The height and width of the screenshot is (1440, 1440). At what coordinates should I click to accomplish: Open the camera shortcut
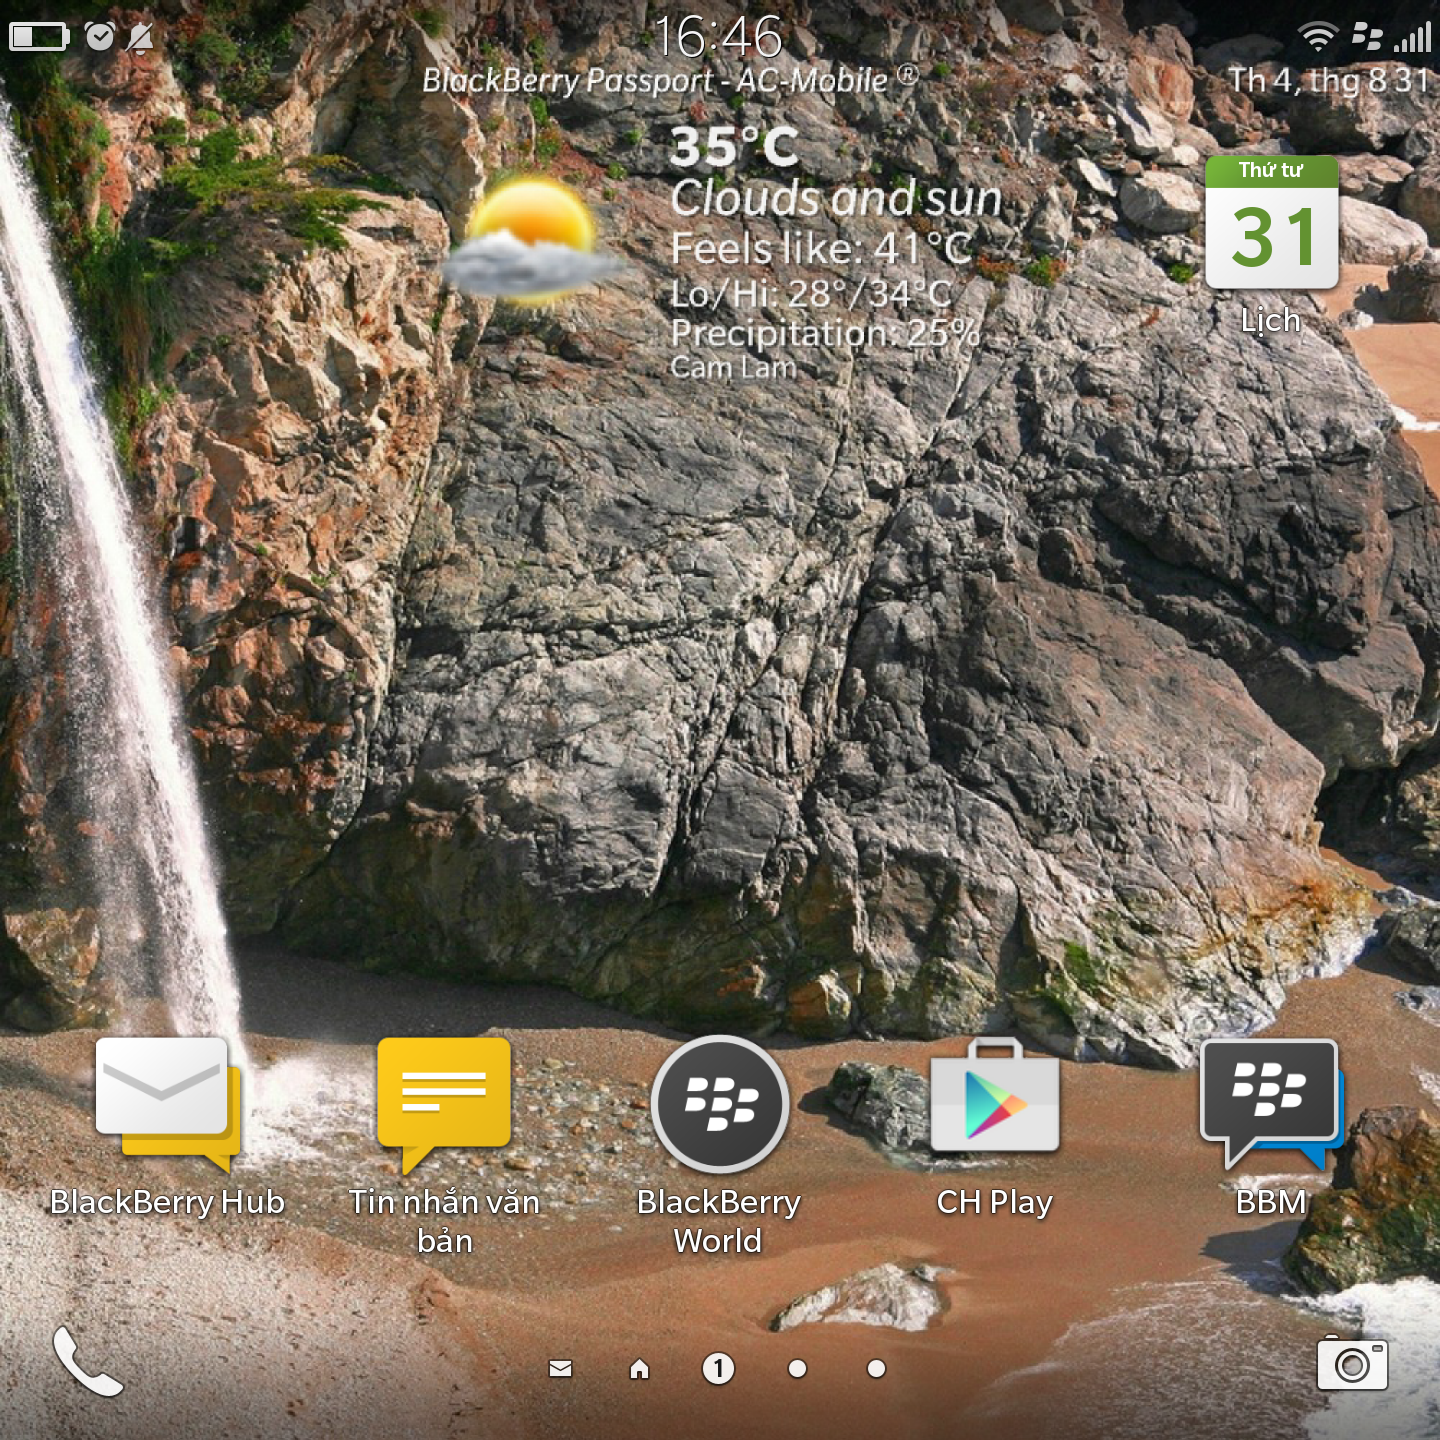click(x=1352, y=1364)
